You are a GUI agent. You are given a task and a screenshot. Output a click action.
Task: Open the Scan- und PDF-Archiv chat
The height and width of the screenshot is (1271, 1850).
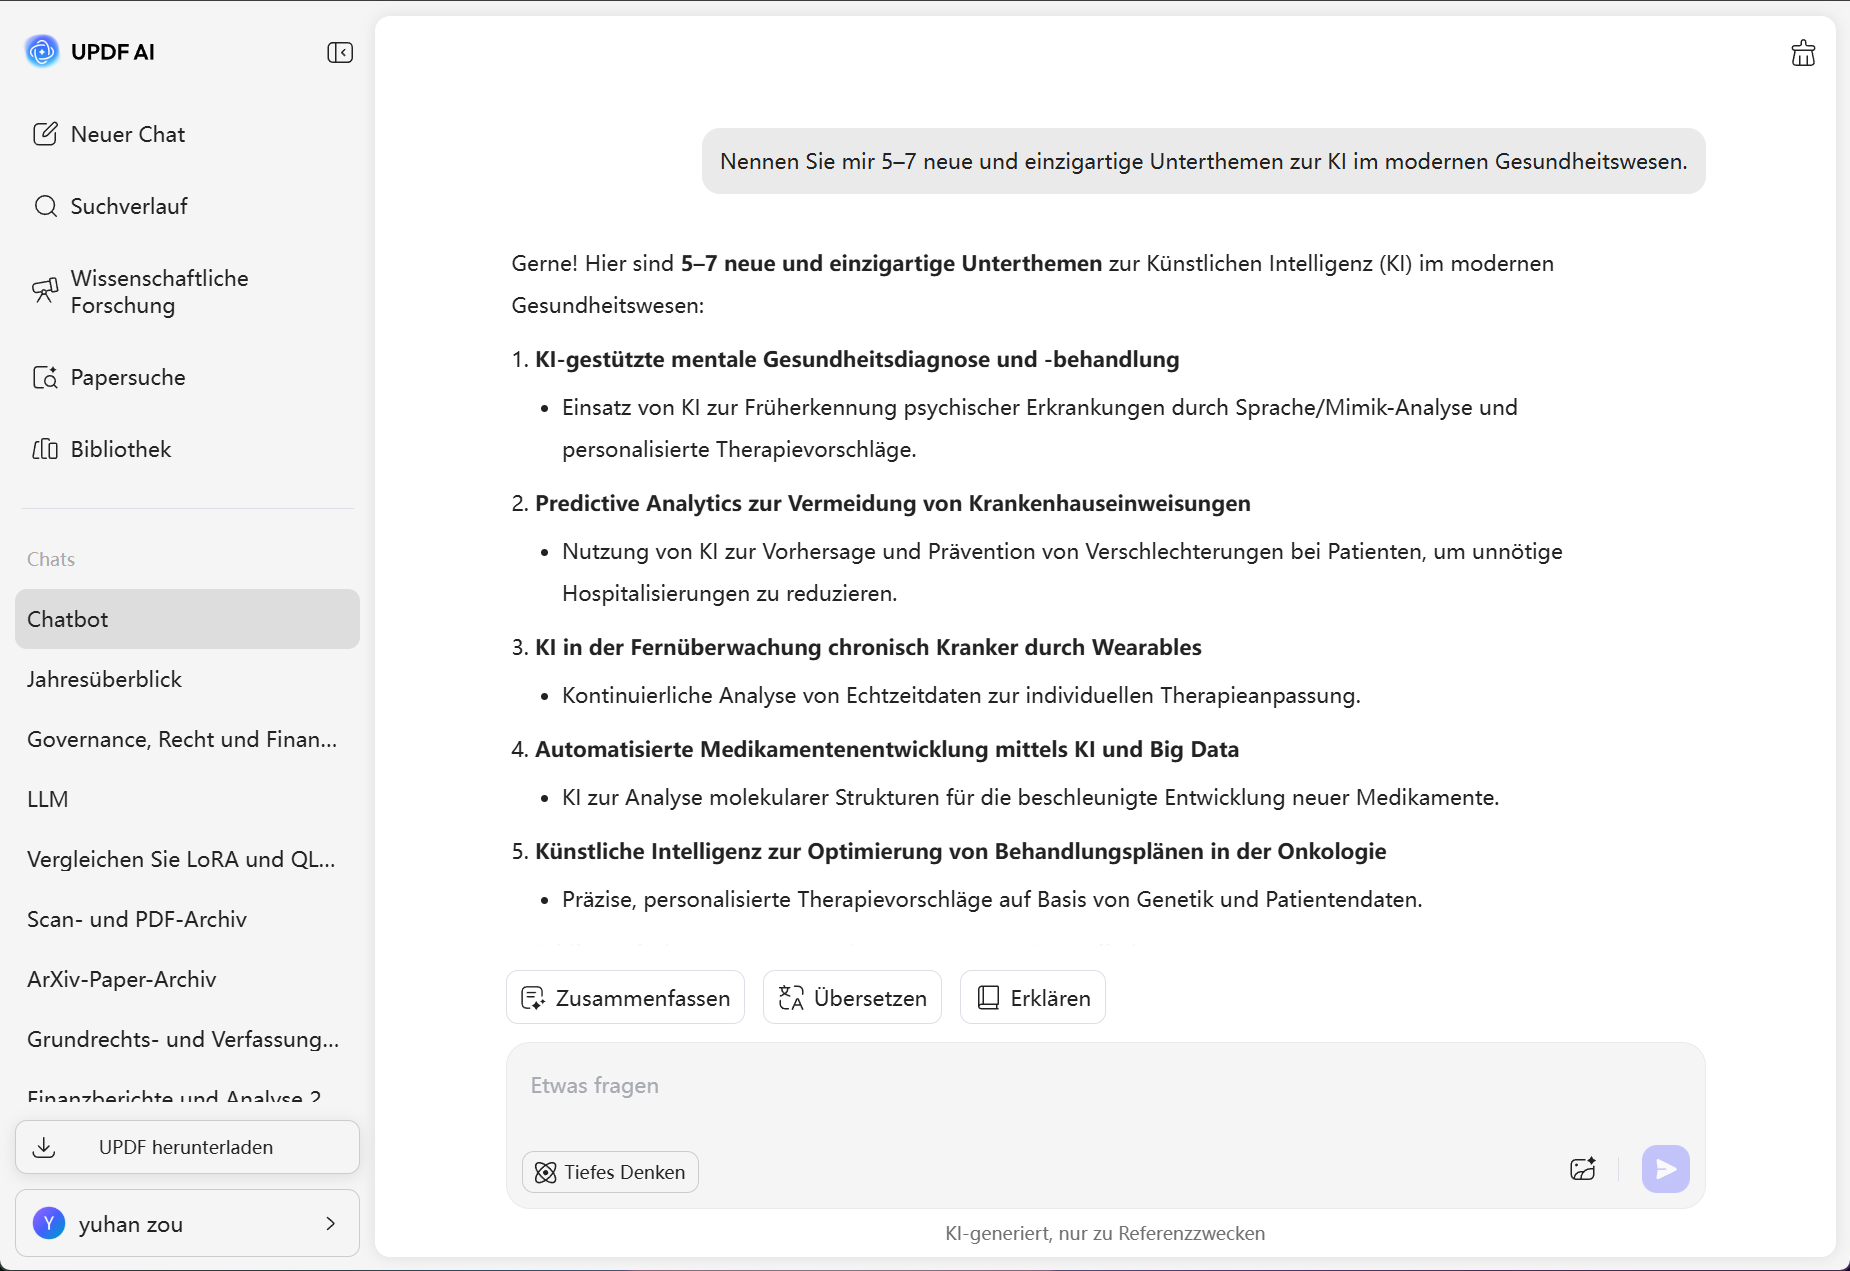187,919
